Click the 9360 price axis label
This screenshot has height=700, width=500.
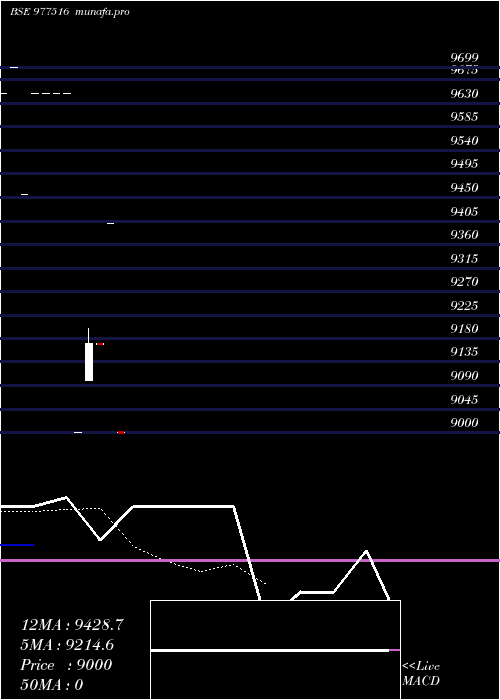point(464,235)
